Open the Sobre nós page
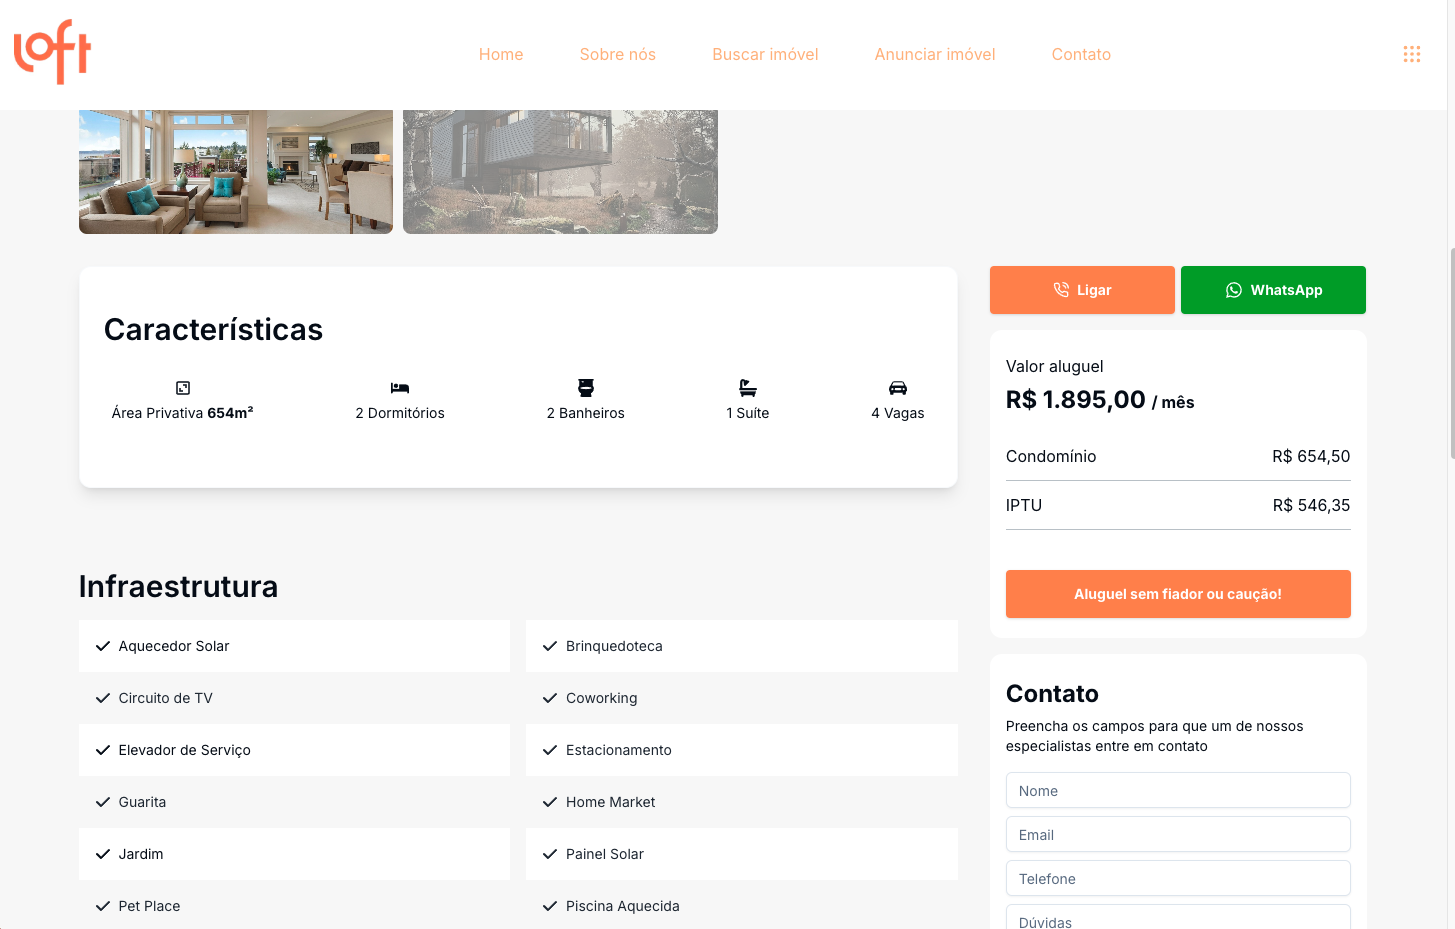The height and width of the screenshot is (929, 1455). [618, 54]
